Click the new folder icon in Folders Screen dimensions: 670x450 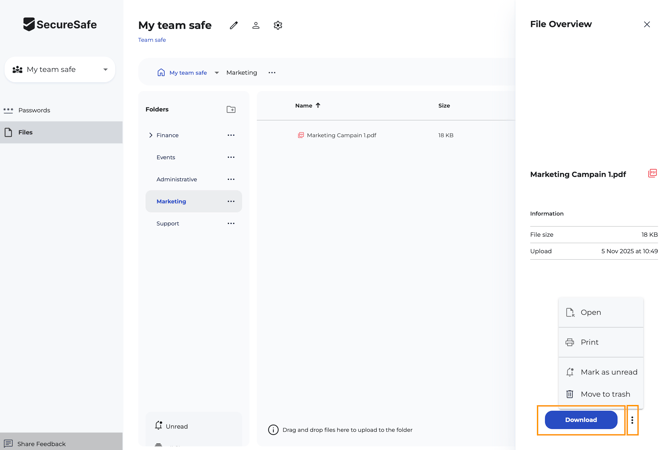point(231,110)
